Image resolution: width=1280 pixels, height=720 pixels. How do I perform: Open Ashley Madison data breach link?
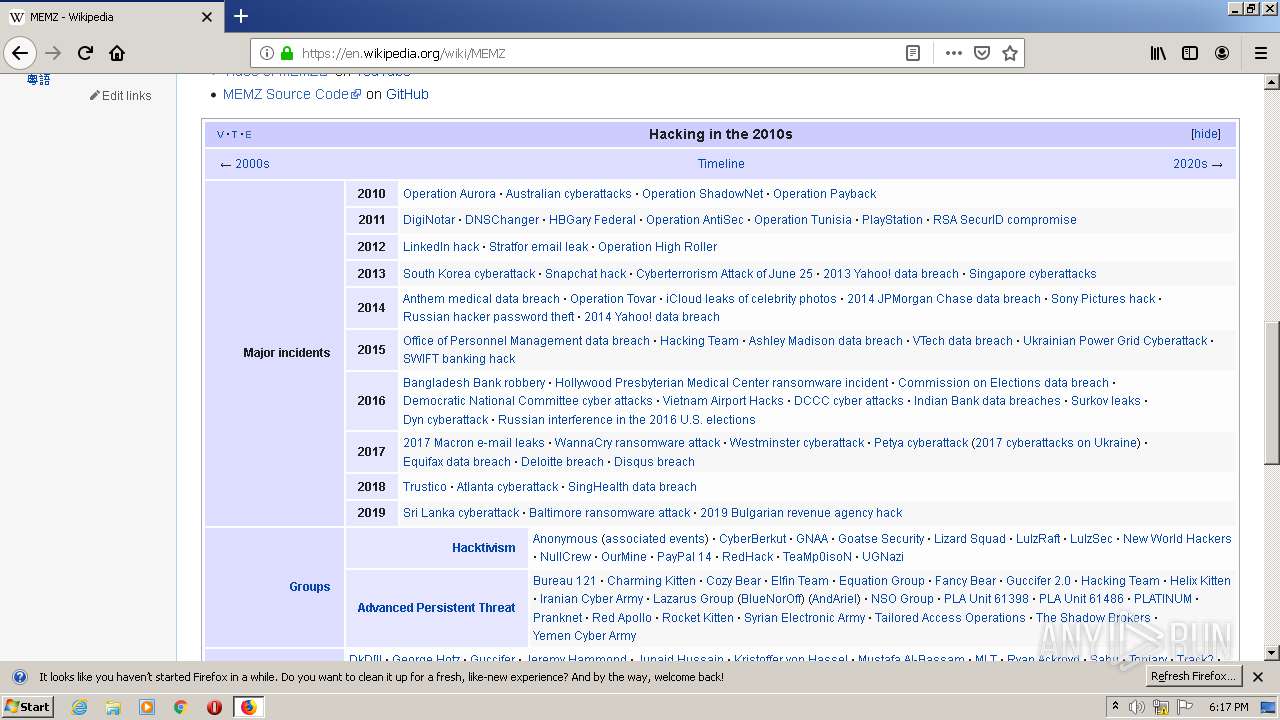[825, 341]
